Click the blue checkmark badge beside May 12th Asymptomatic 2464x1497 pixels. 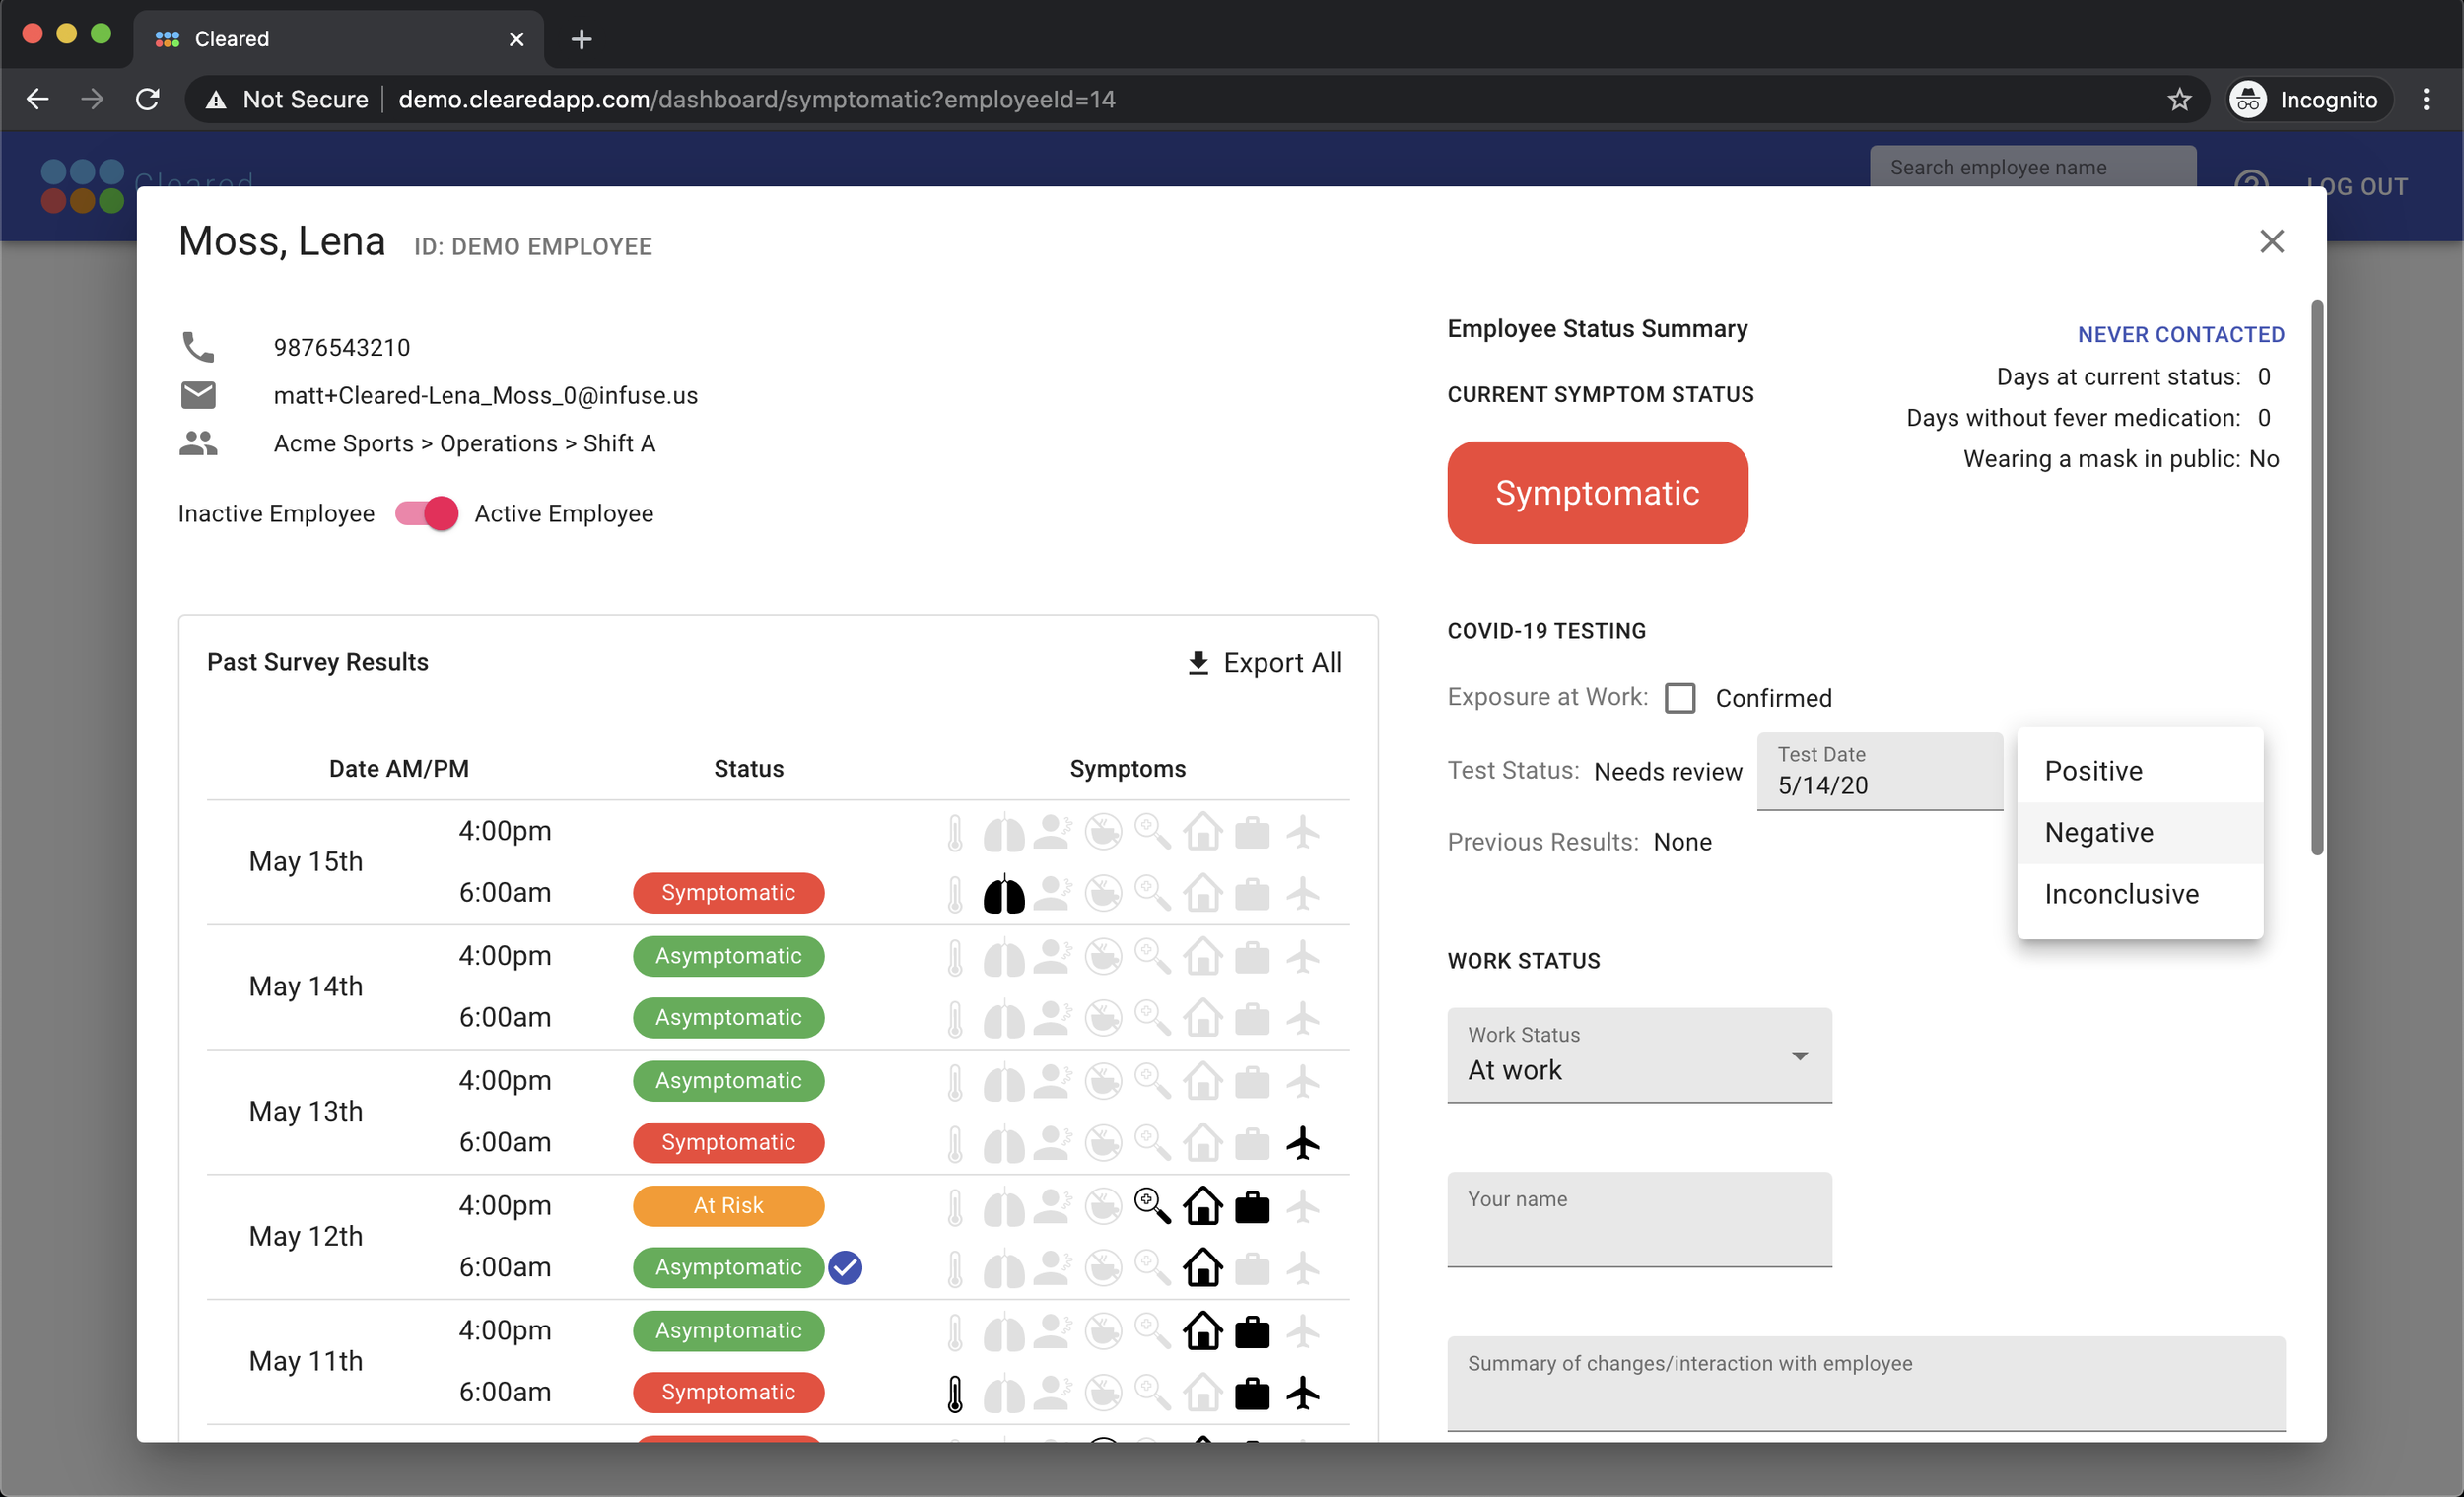[845, 1268]
